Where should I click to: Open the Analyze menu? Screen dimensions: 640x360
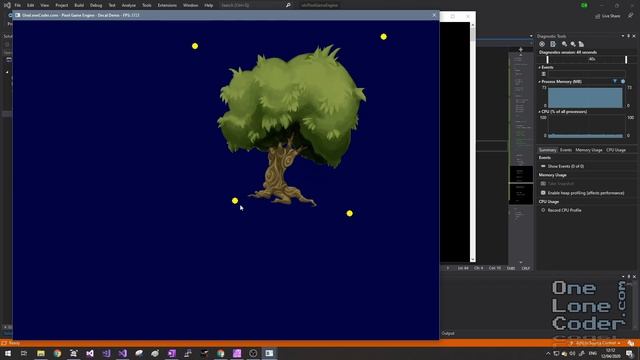[x=129, y=5]
